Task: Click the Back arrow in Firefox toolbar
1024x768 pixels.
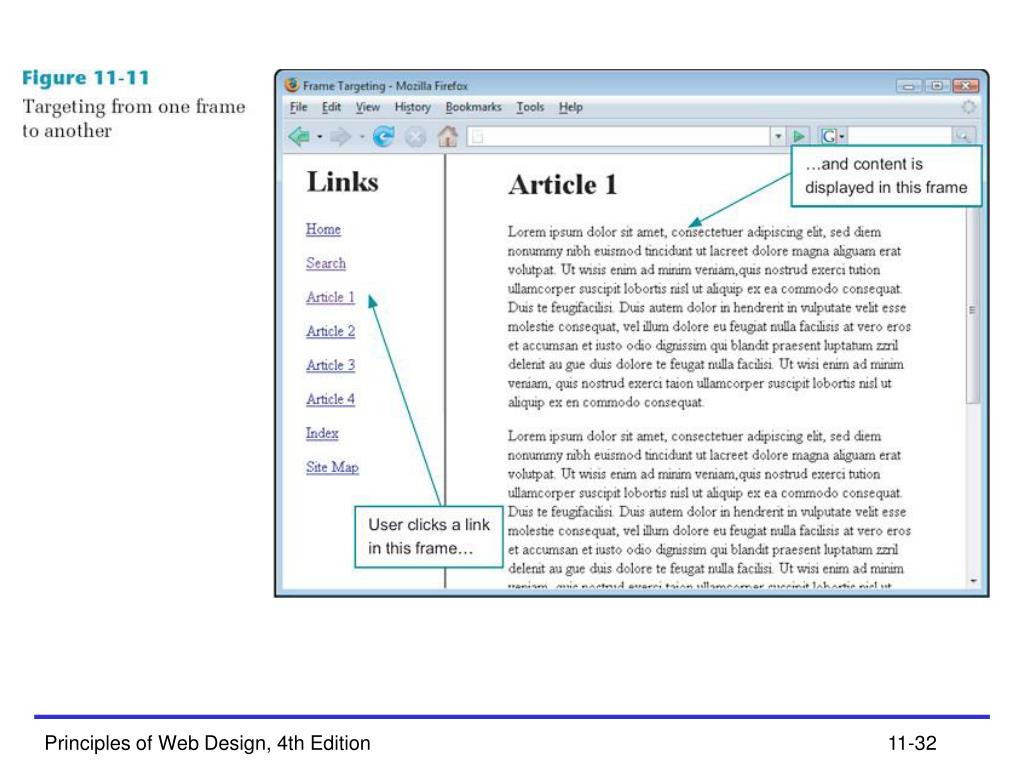Action: [299, 136]
